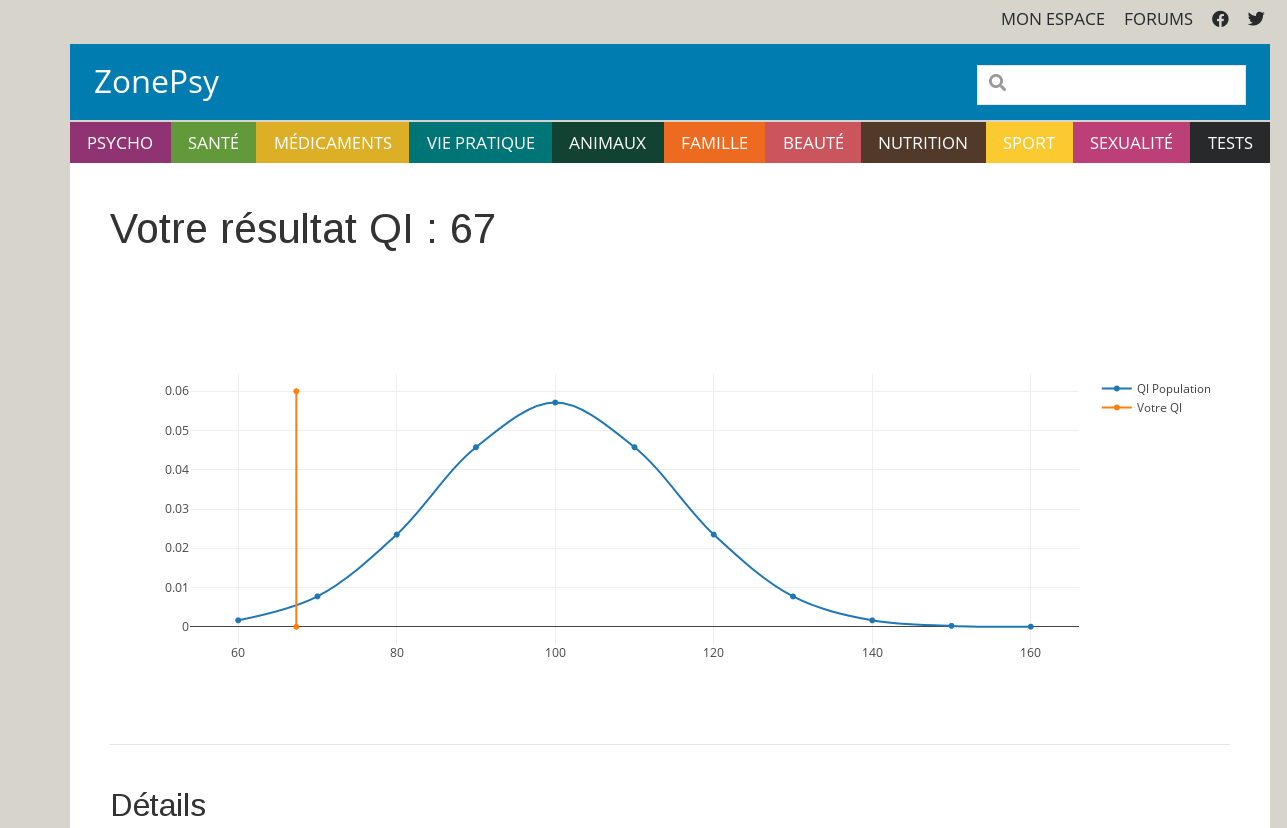Toggle the QI Population legend entry

click(x=1172, y=389)
